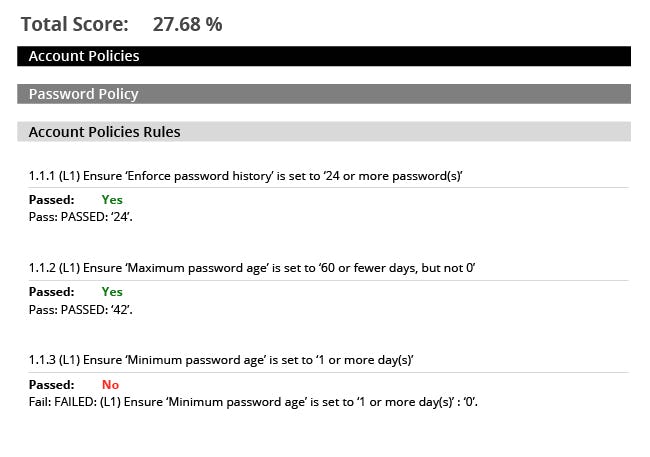Click the (L1) tag in rule 1.1.1 heading
Image resolution: width=650 pixels, height=457 pixels.
point(69,176)
